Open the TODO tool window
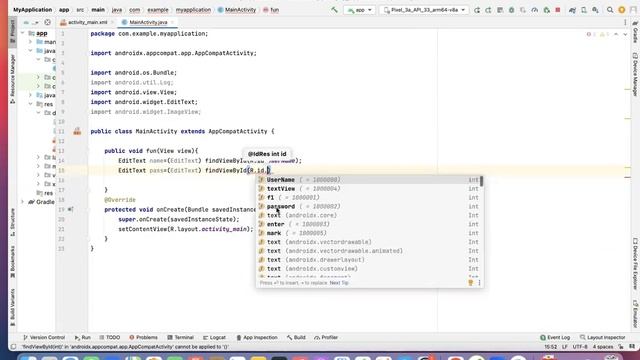The height and width of the screenshot is (360, 640). (x=109, y=338)
